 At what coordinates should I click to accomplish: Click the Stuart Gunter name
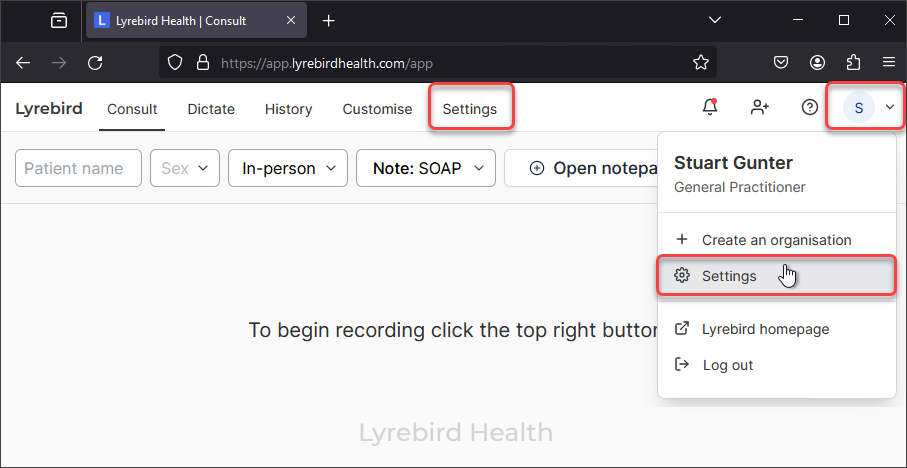(733, 163)
